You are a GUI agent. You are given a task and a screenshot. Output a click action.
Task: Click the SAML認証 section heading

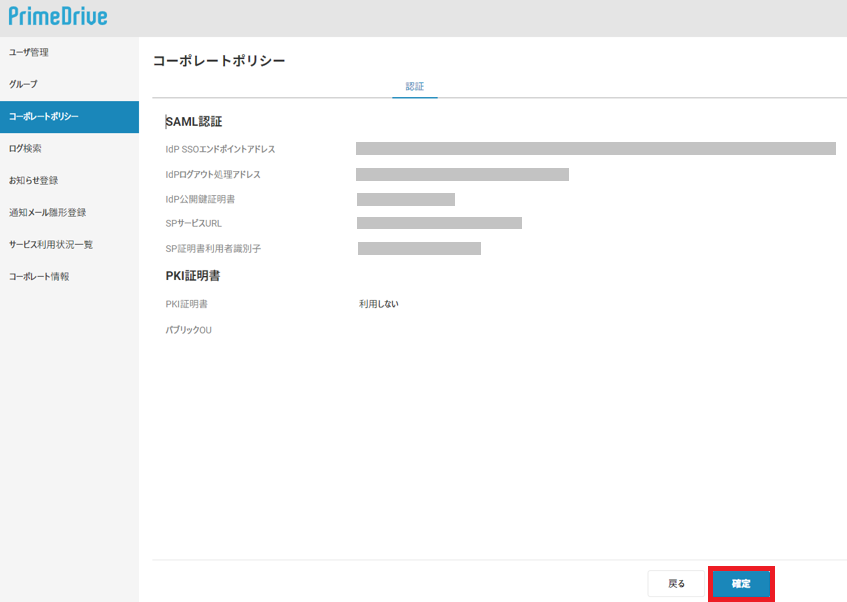(194, 122)
